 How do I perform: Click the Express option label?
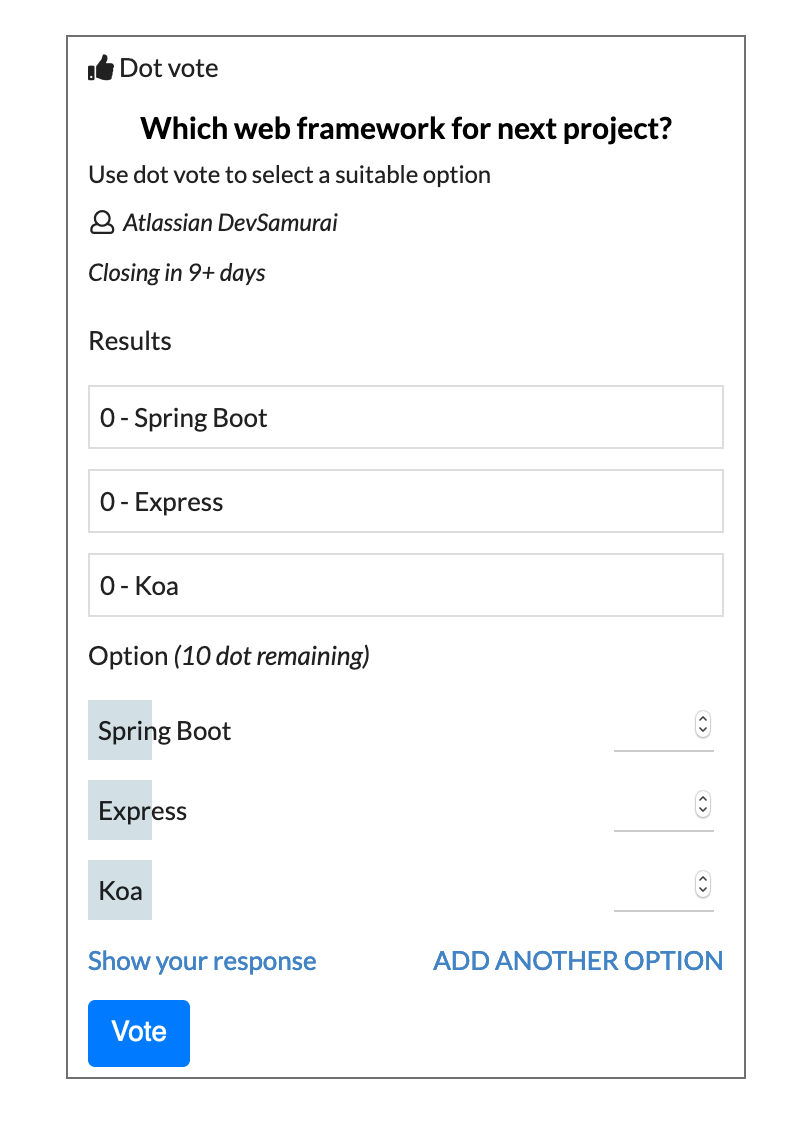pyautogui.click(x=142, y=811)
